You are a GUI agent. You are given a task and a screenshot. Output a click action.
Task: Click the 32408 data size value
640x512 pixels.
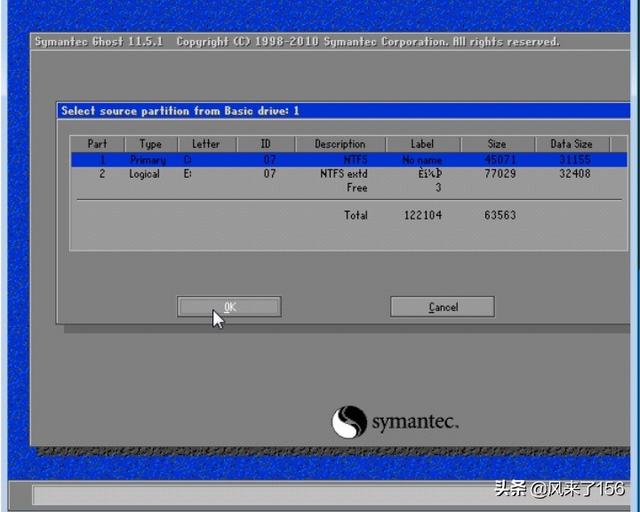click(x=575, y=174)
